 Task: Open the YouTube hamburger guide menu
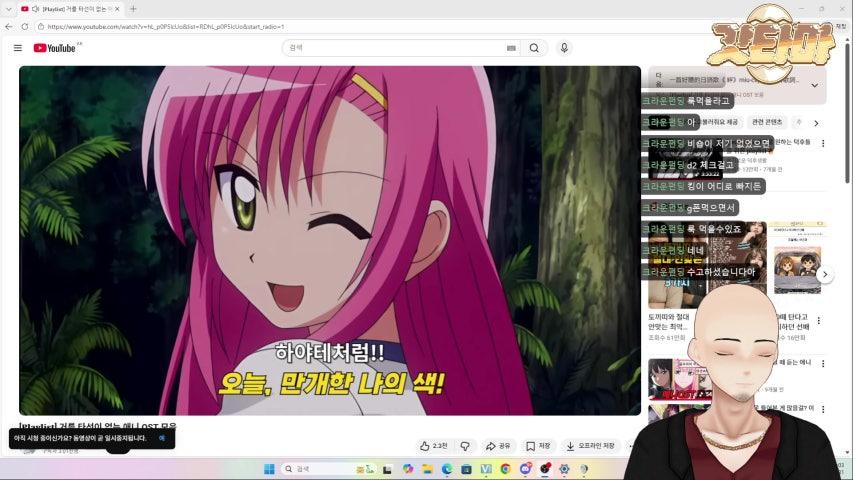pyautogui.click(x=18, y=48)
